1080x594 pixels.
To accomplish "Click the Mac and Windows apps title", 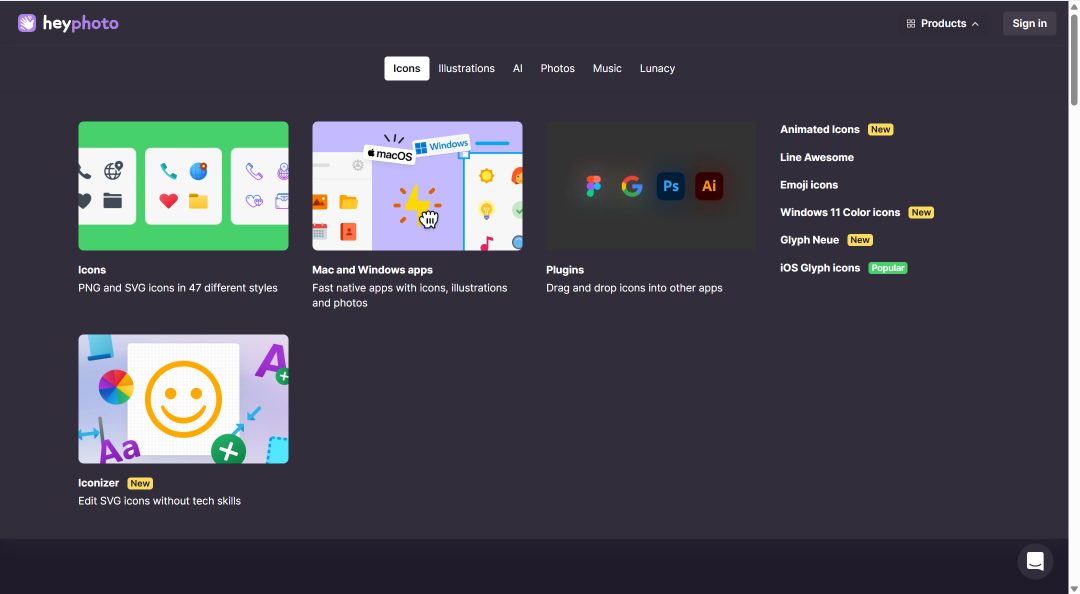I will [x=372, y=270].
